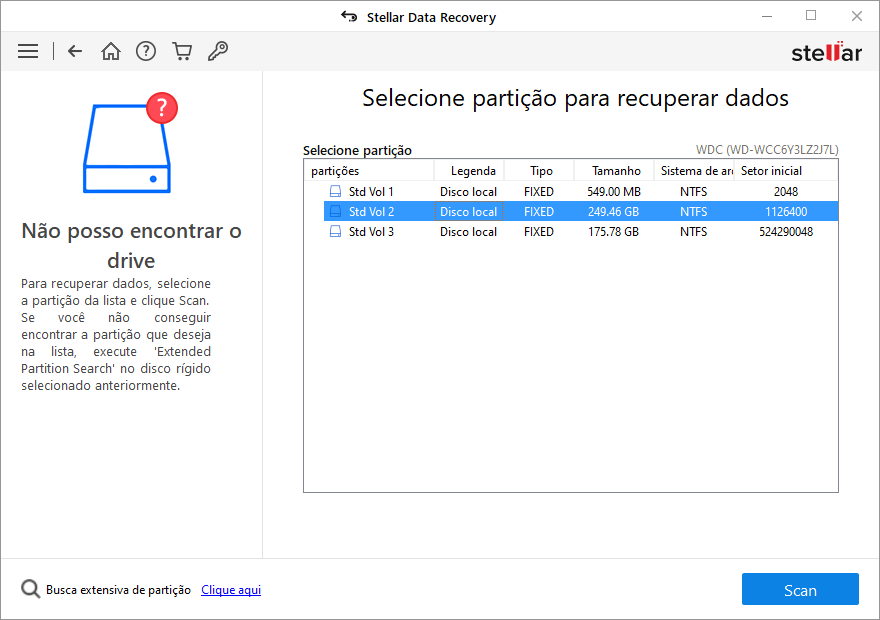Open help question mark icon
Screen dimensions: 880x620
tap(146, 52)
